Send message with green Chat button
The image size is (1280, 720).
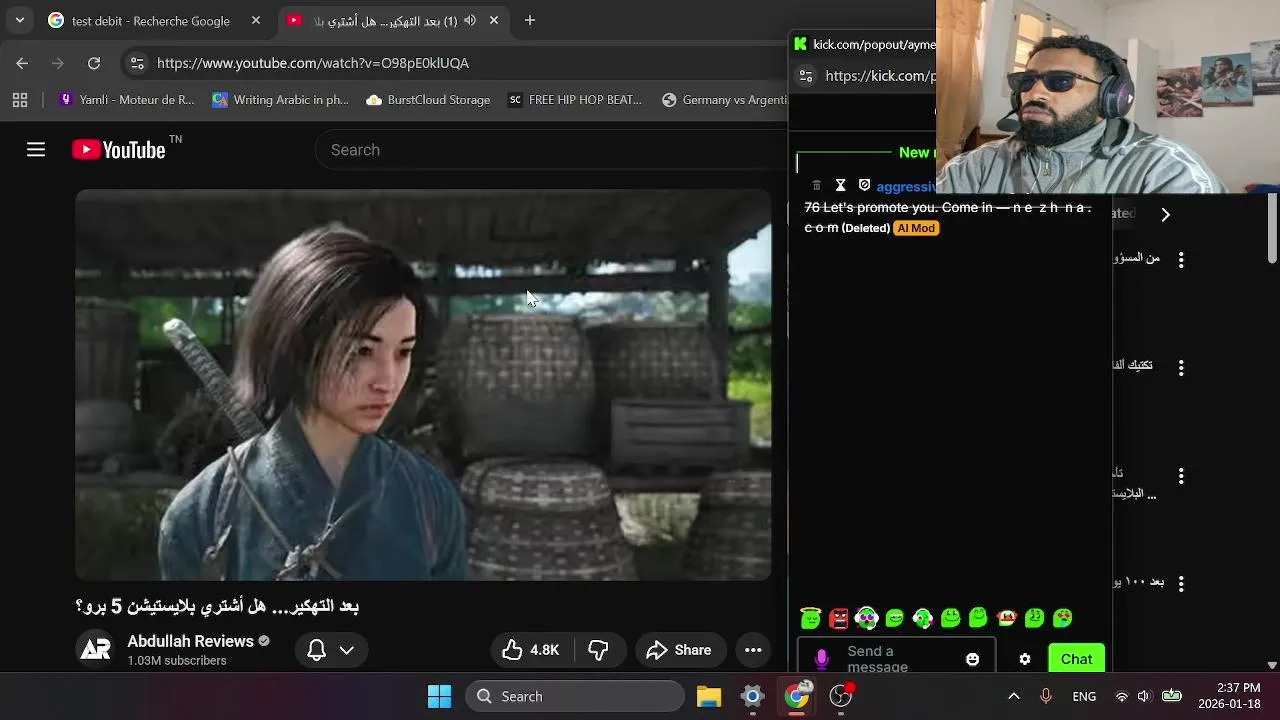[1076, 659]
